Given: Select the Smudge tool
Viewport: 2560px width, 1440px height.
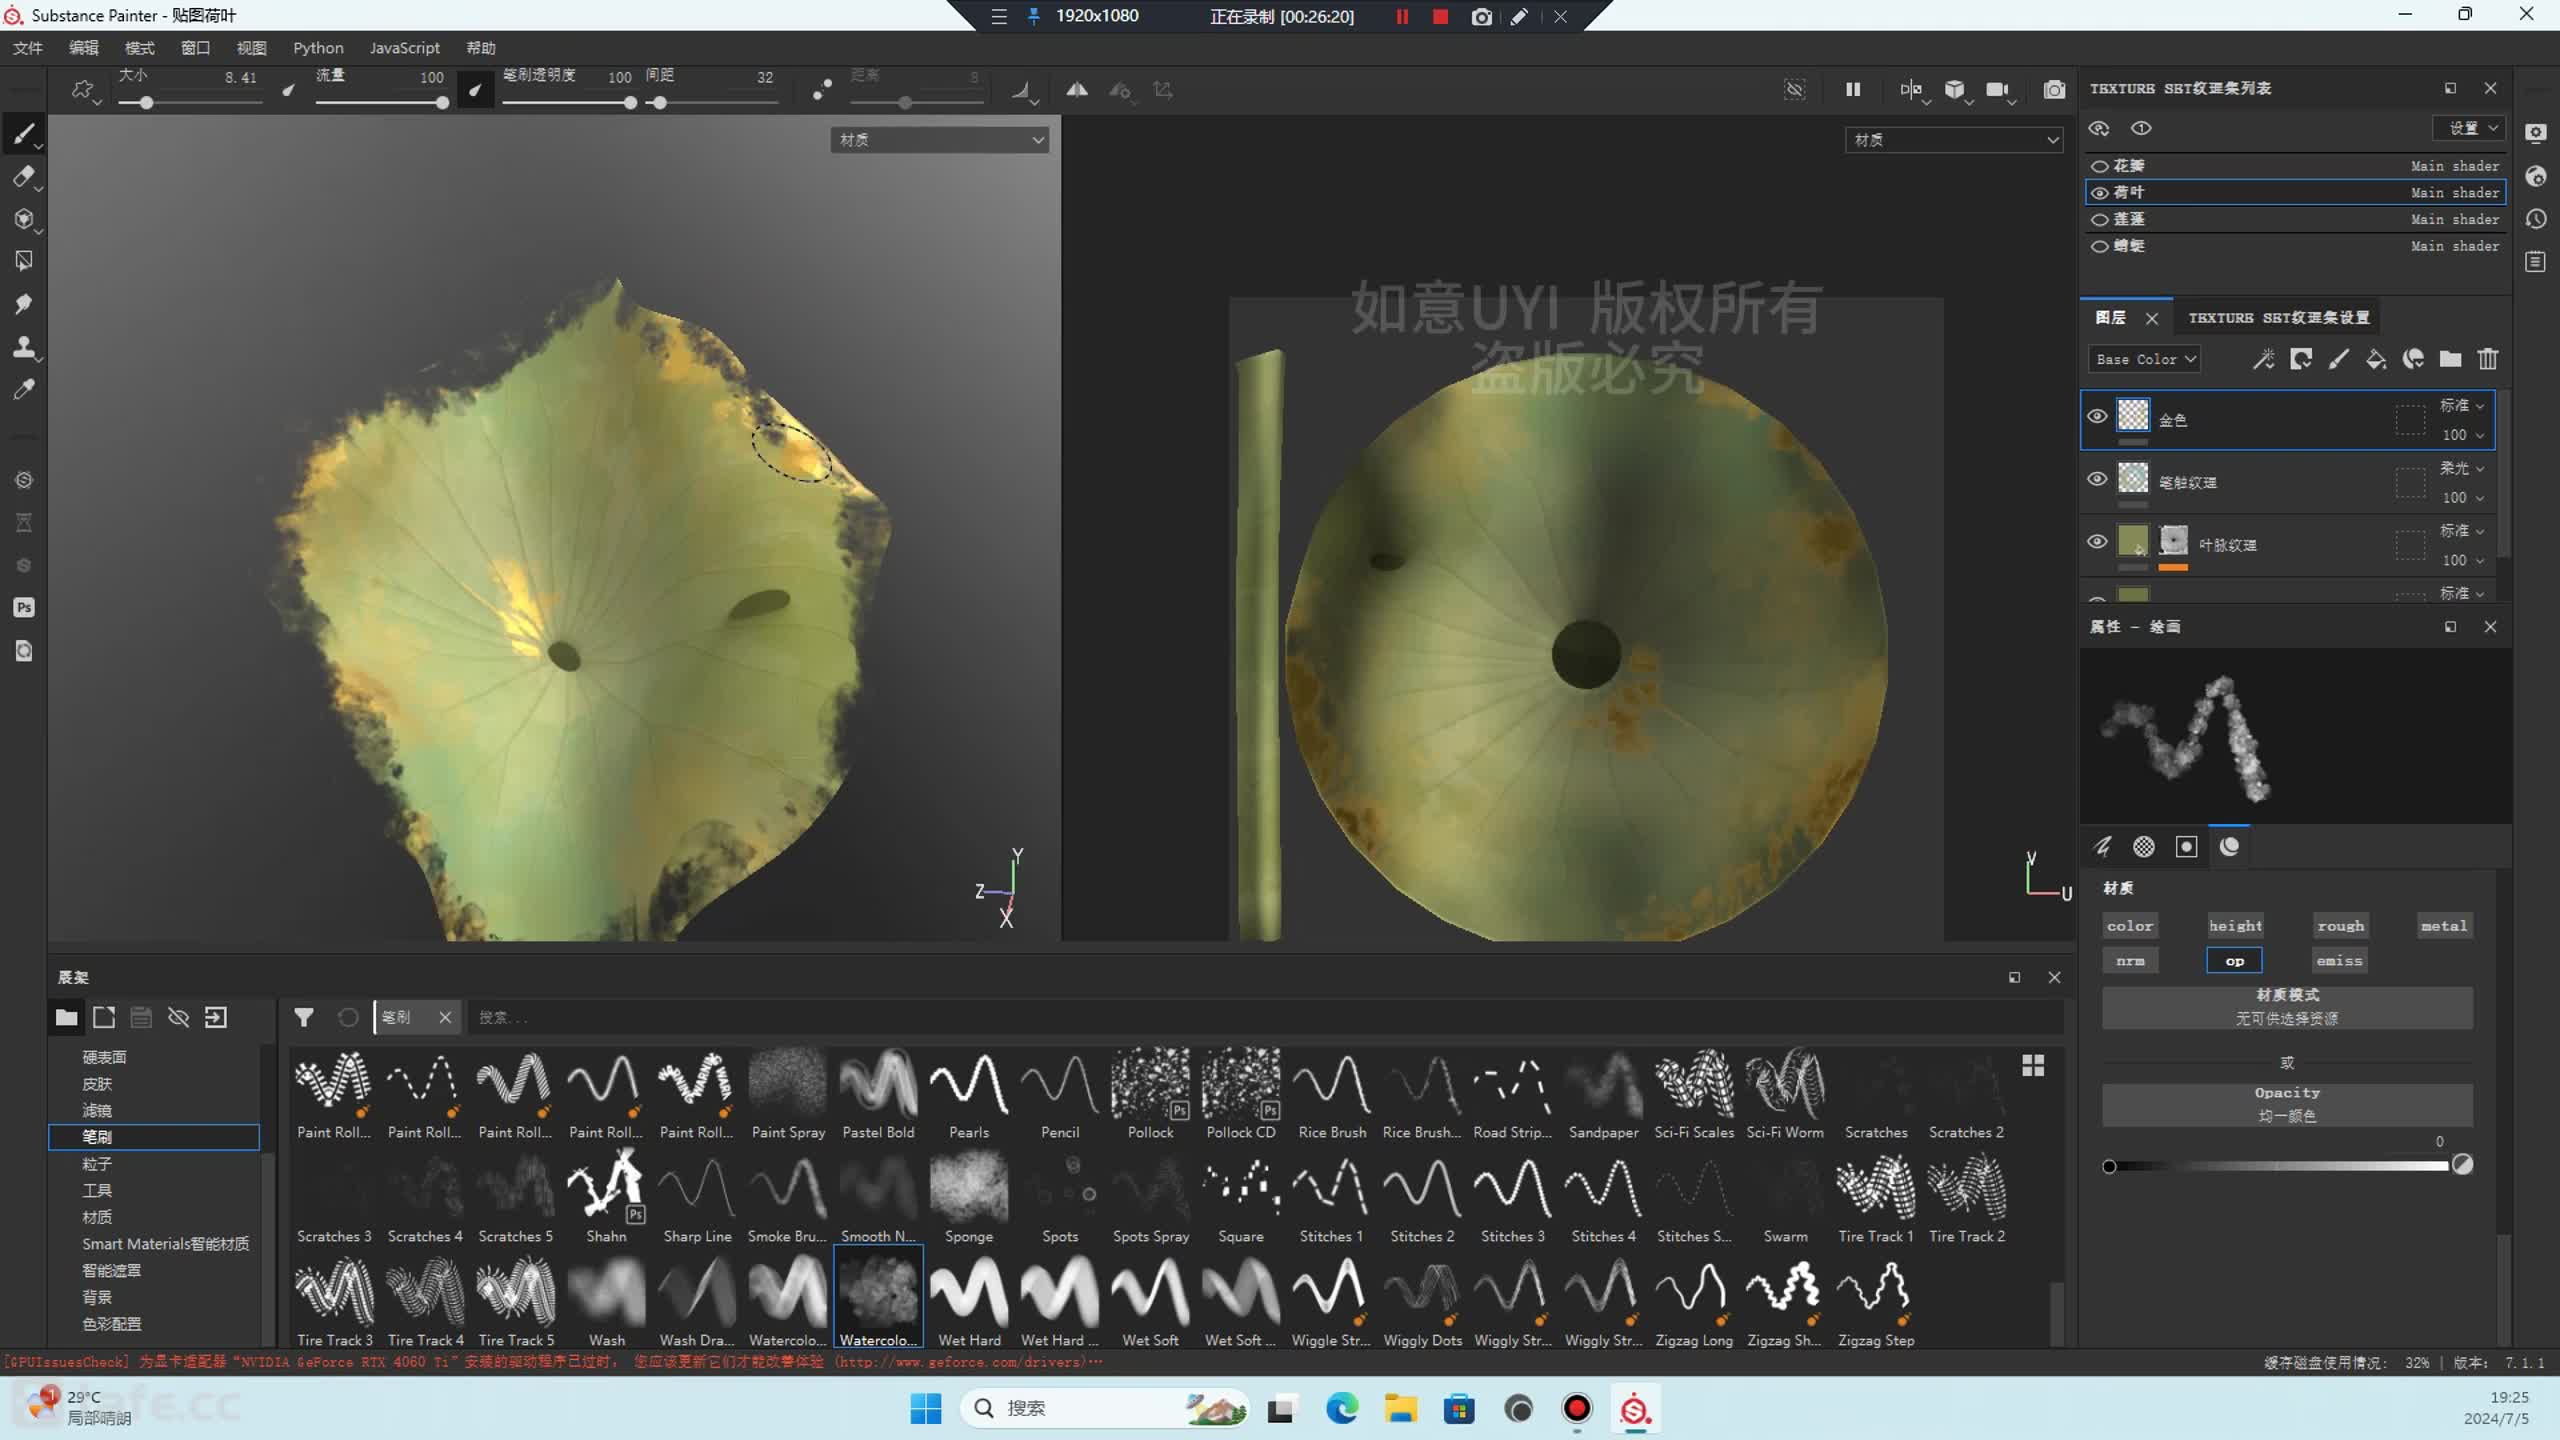Looking at the screenshot, I should tap(24, 304).
